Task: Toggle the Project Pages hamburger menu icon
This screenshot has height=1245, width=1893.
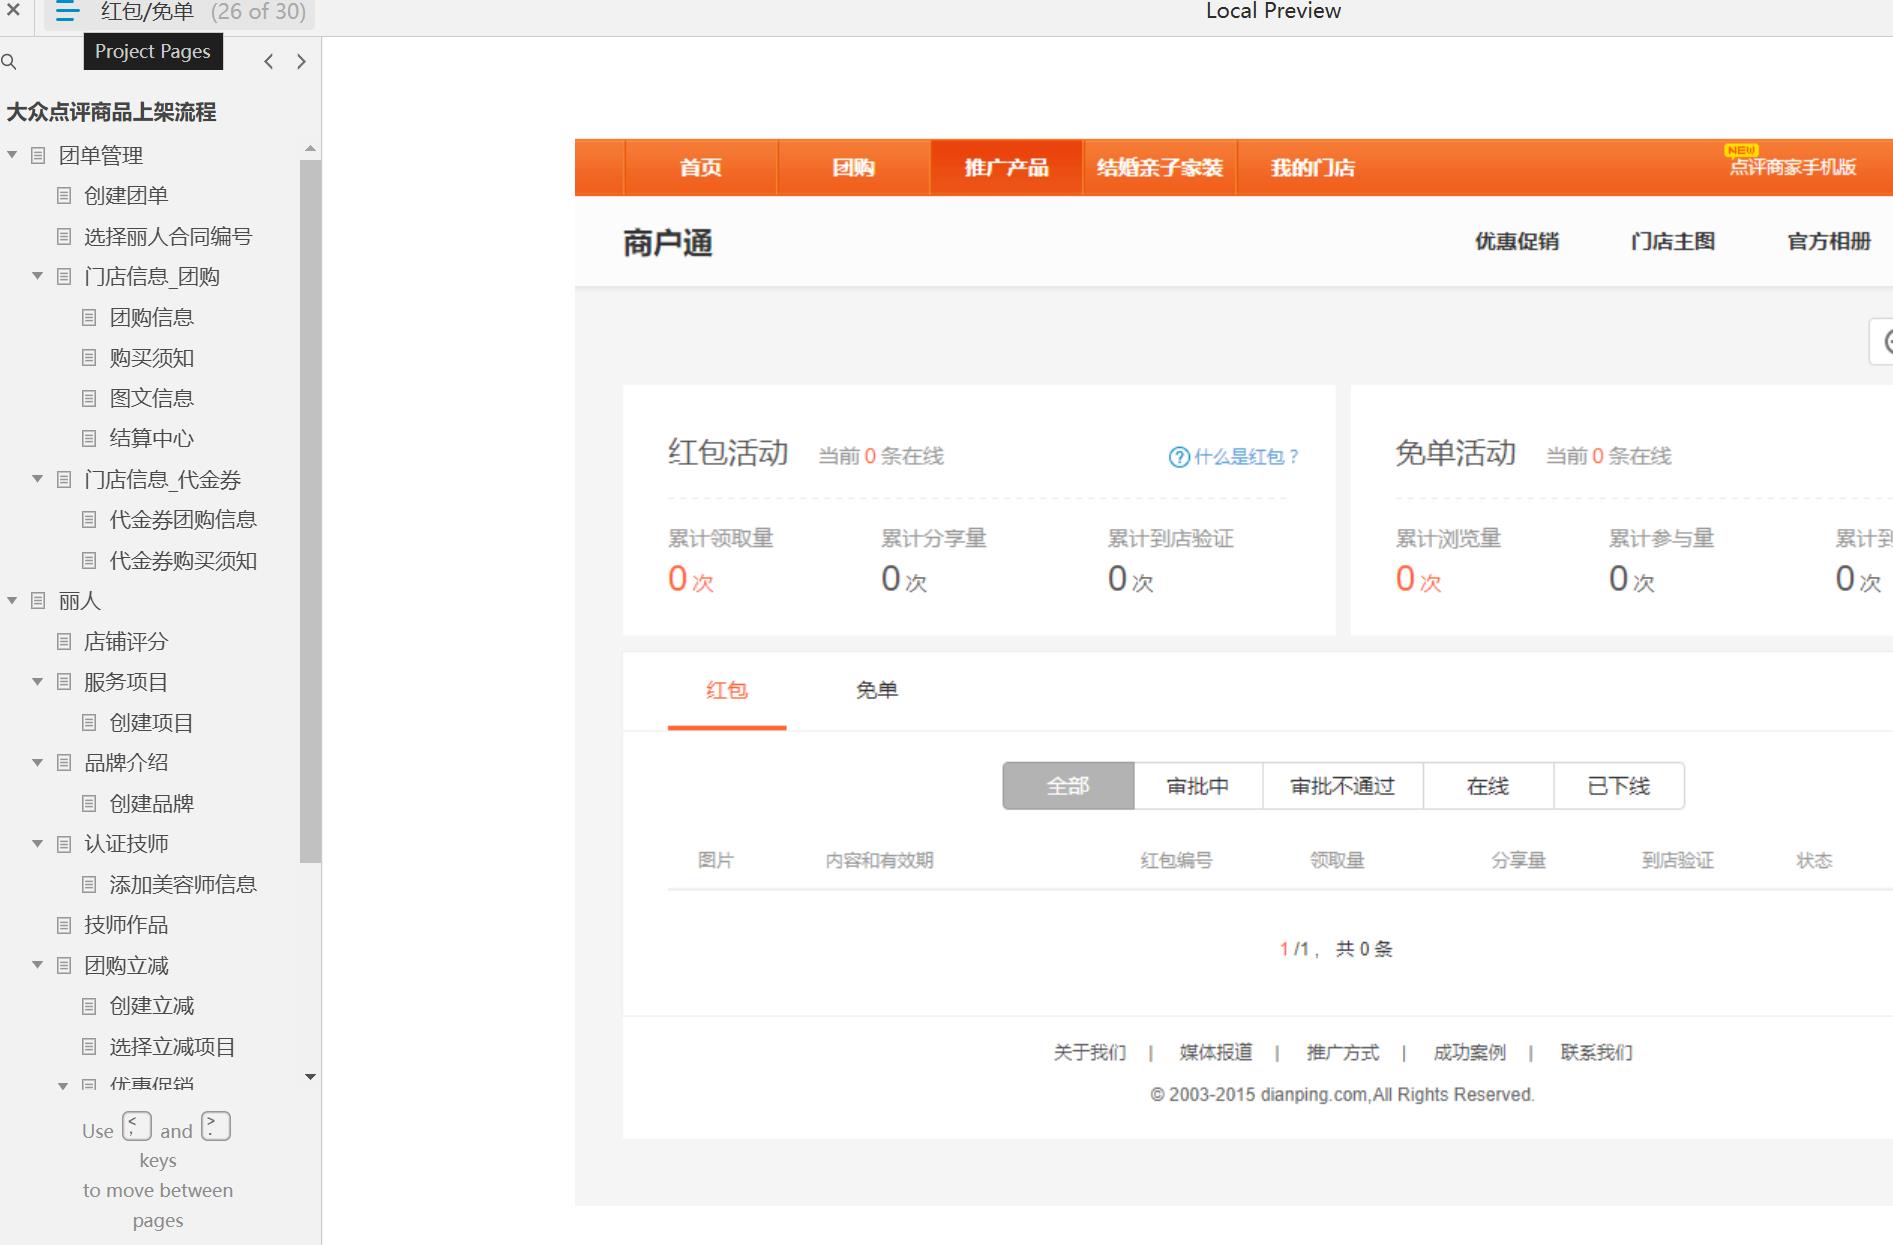Action: click(x=67, y=12)
